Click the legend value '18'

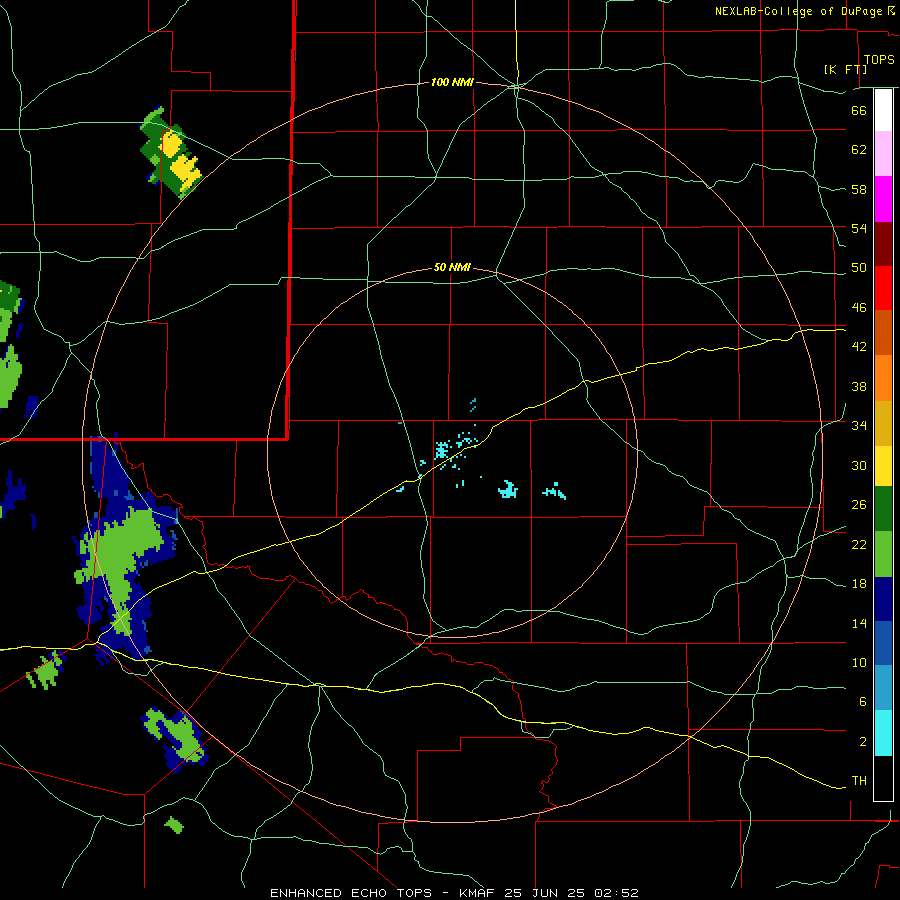859,584
